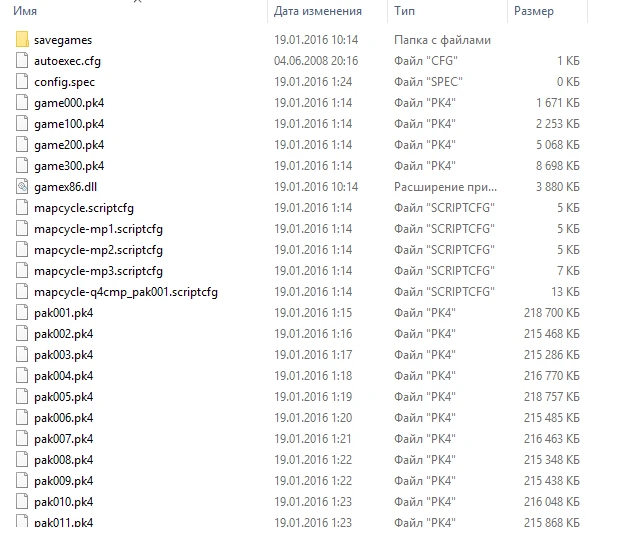Click the game300.pk4 file icon
This screenshot has width=628, height=539.
pos(22,165)
